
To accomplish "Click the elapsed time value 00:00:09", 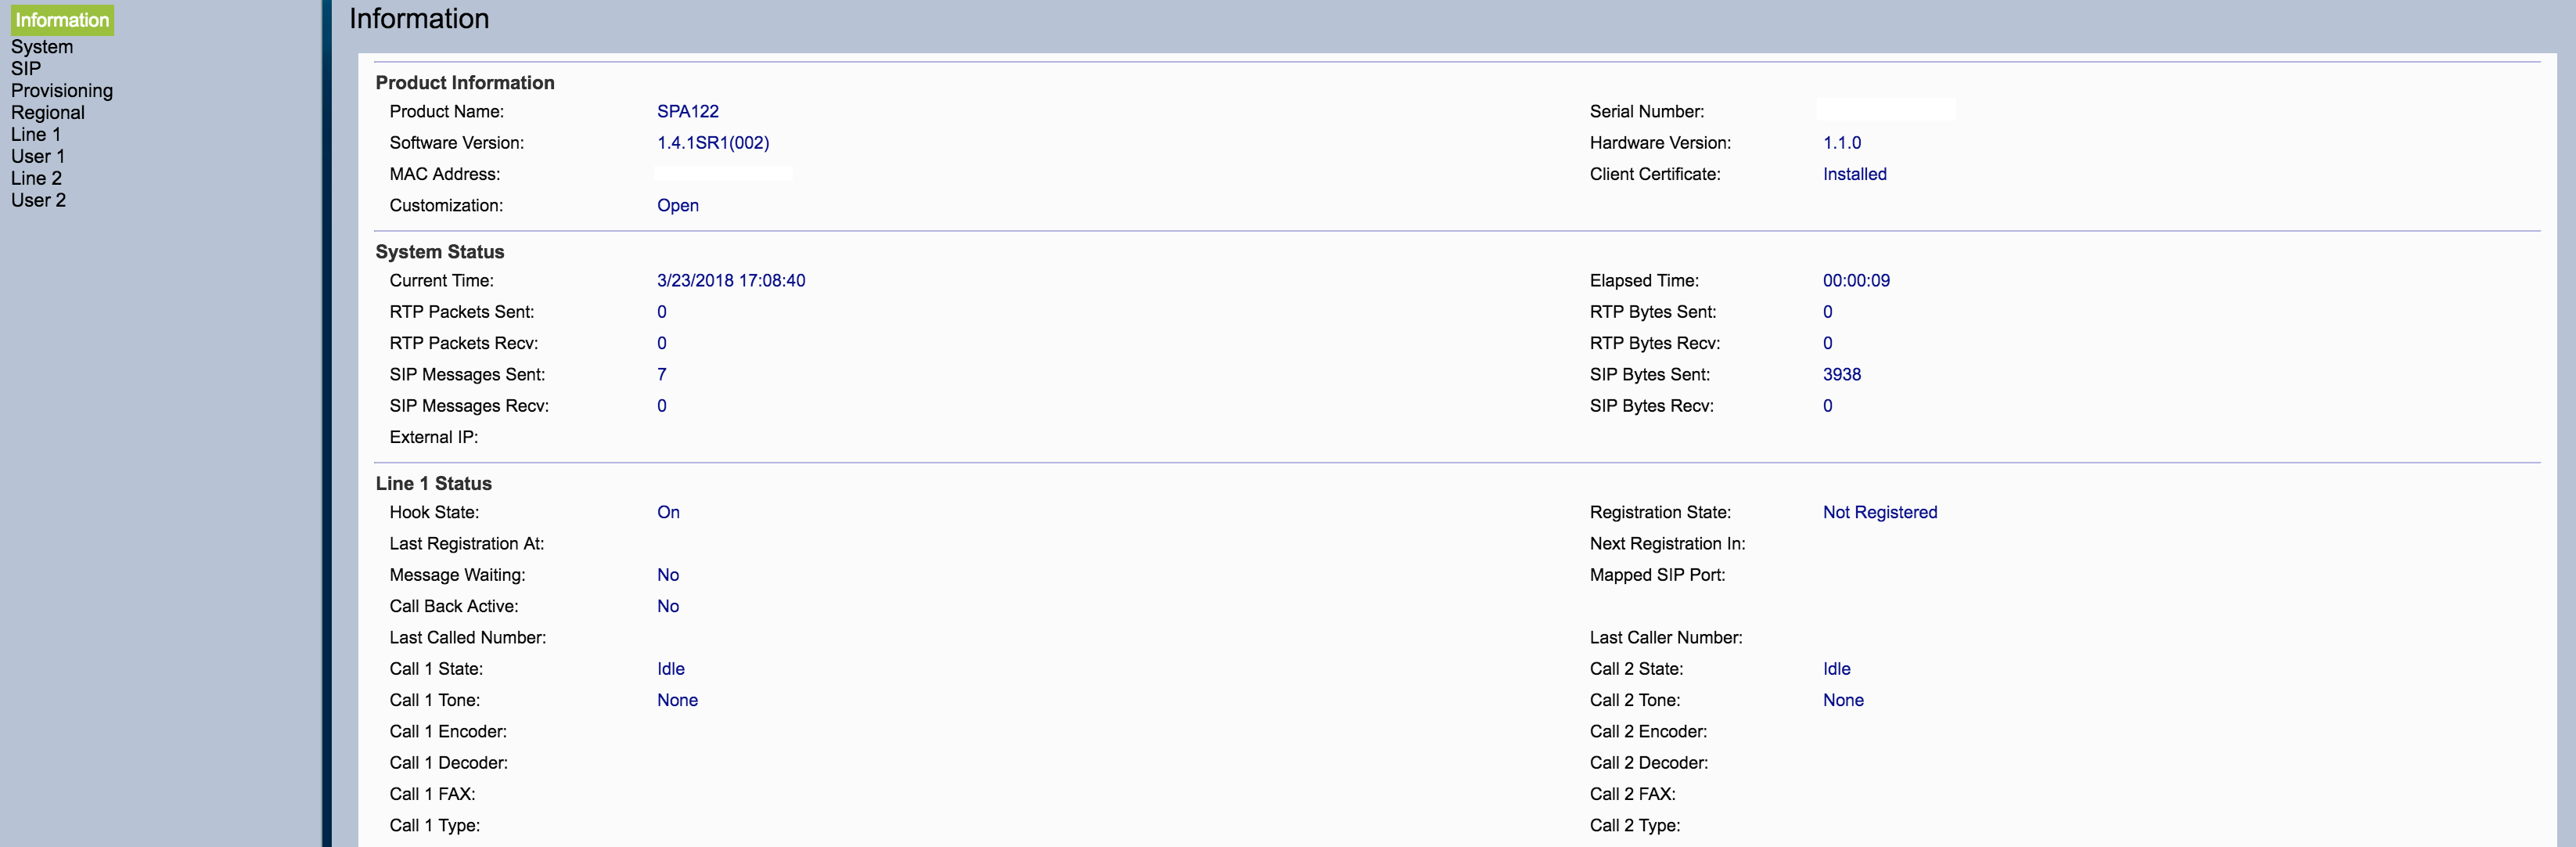I will [x=1855, y=281].
